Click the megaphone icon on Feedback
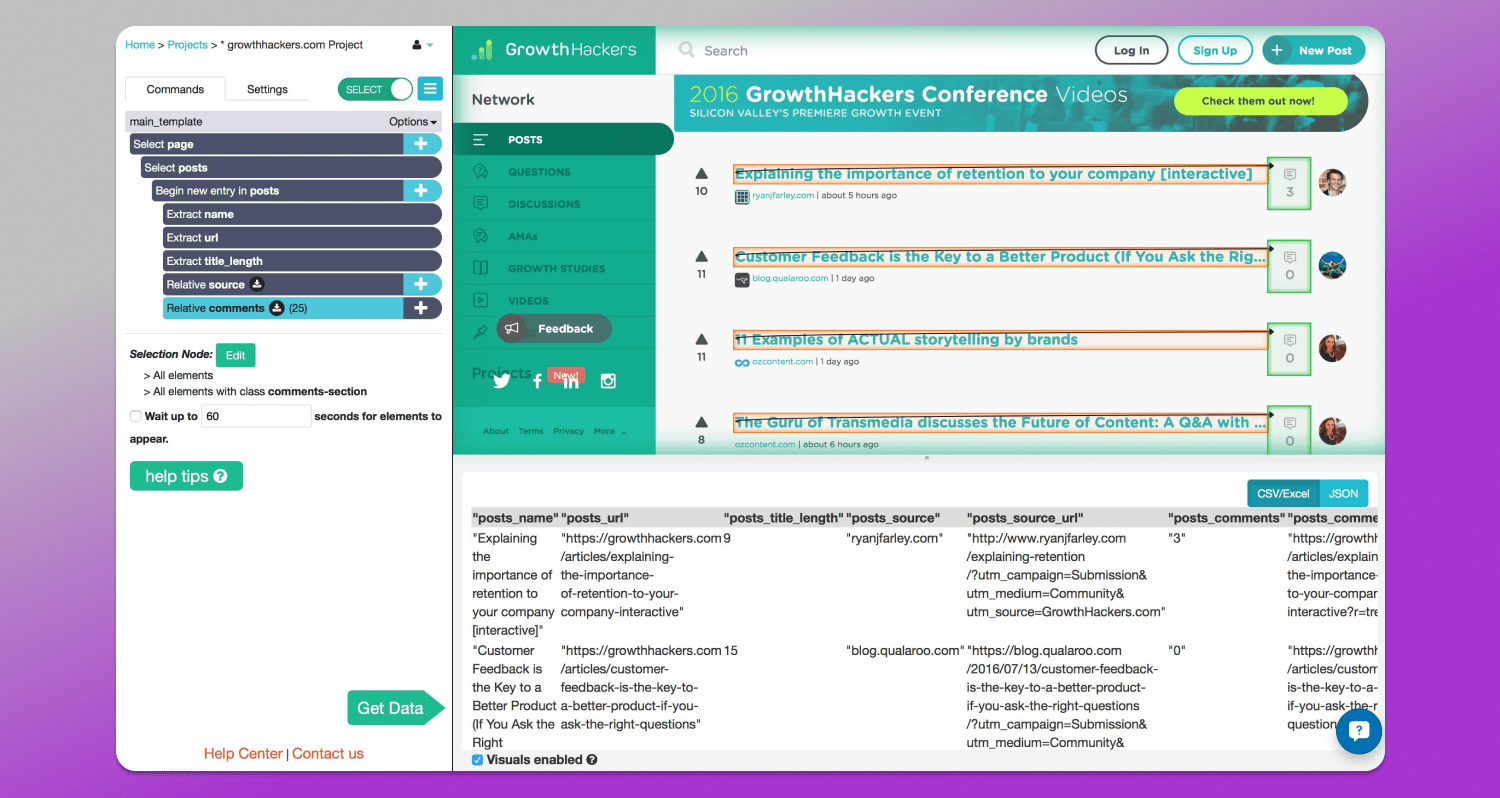The height and width of the screenshot is (798, 1500). pos(512,329)
